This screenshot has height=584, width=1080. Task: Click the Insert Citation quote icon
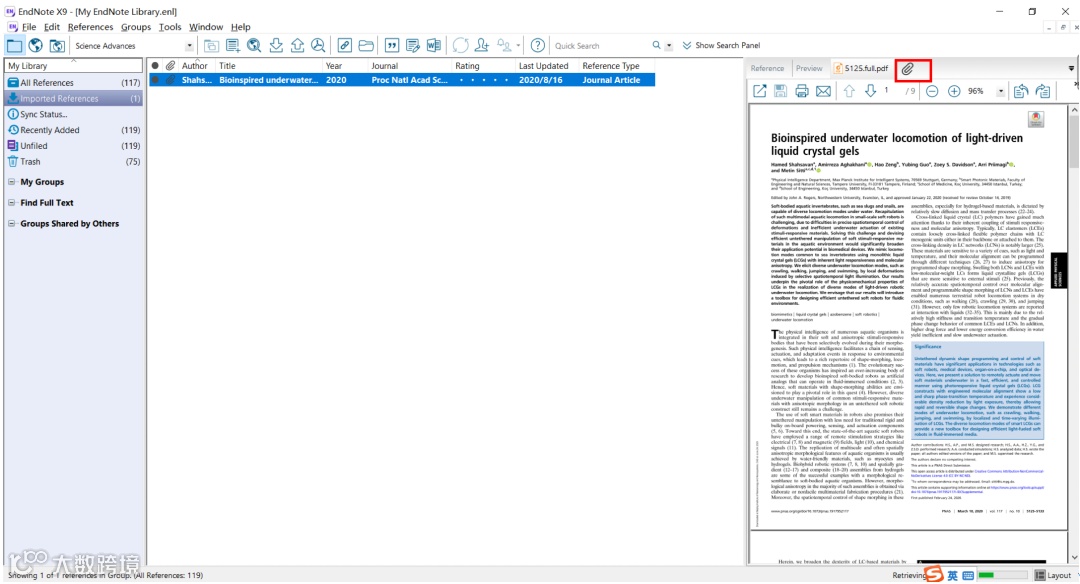click(x=392, y=45)
